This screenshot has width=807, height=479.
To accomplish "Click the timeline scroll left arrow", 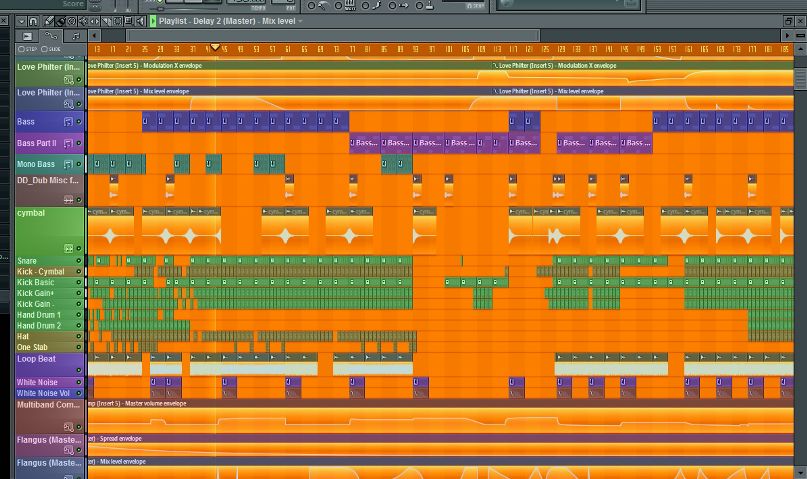I will (94, 36).
